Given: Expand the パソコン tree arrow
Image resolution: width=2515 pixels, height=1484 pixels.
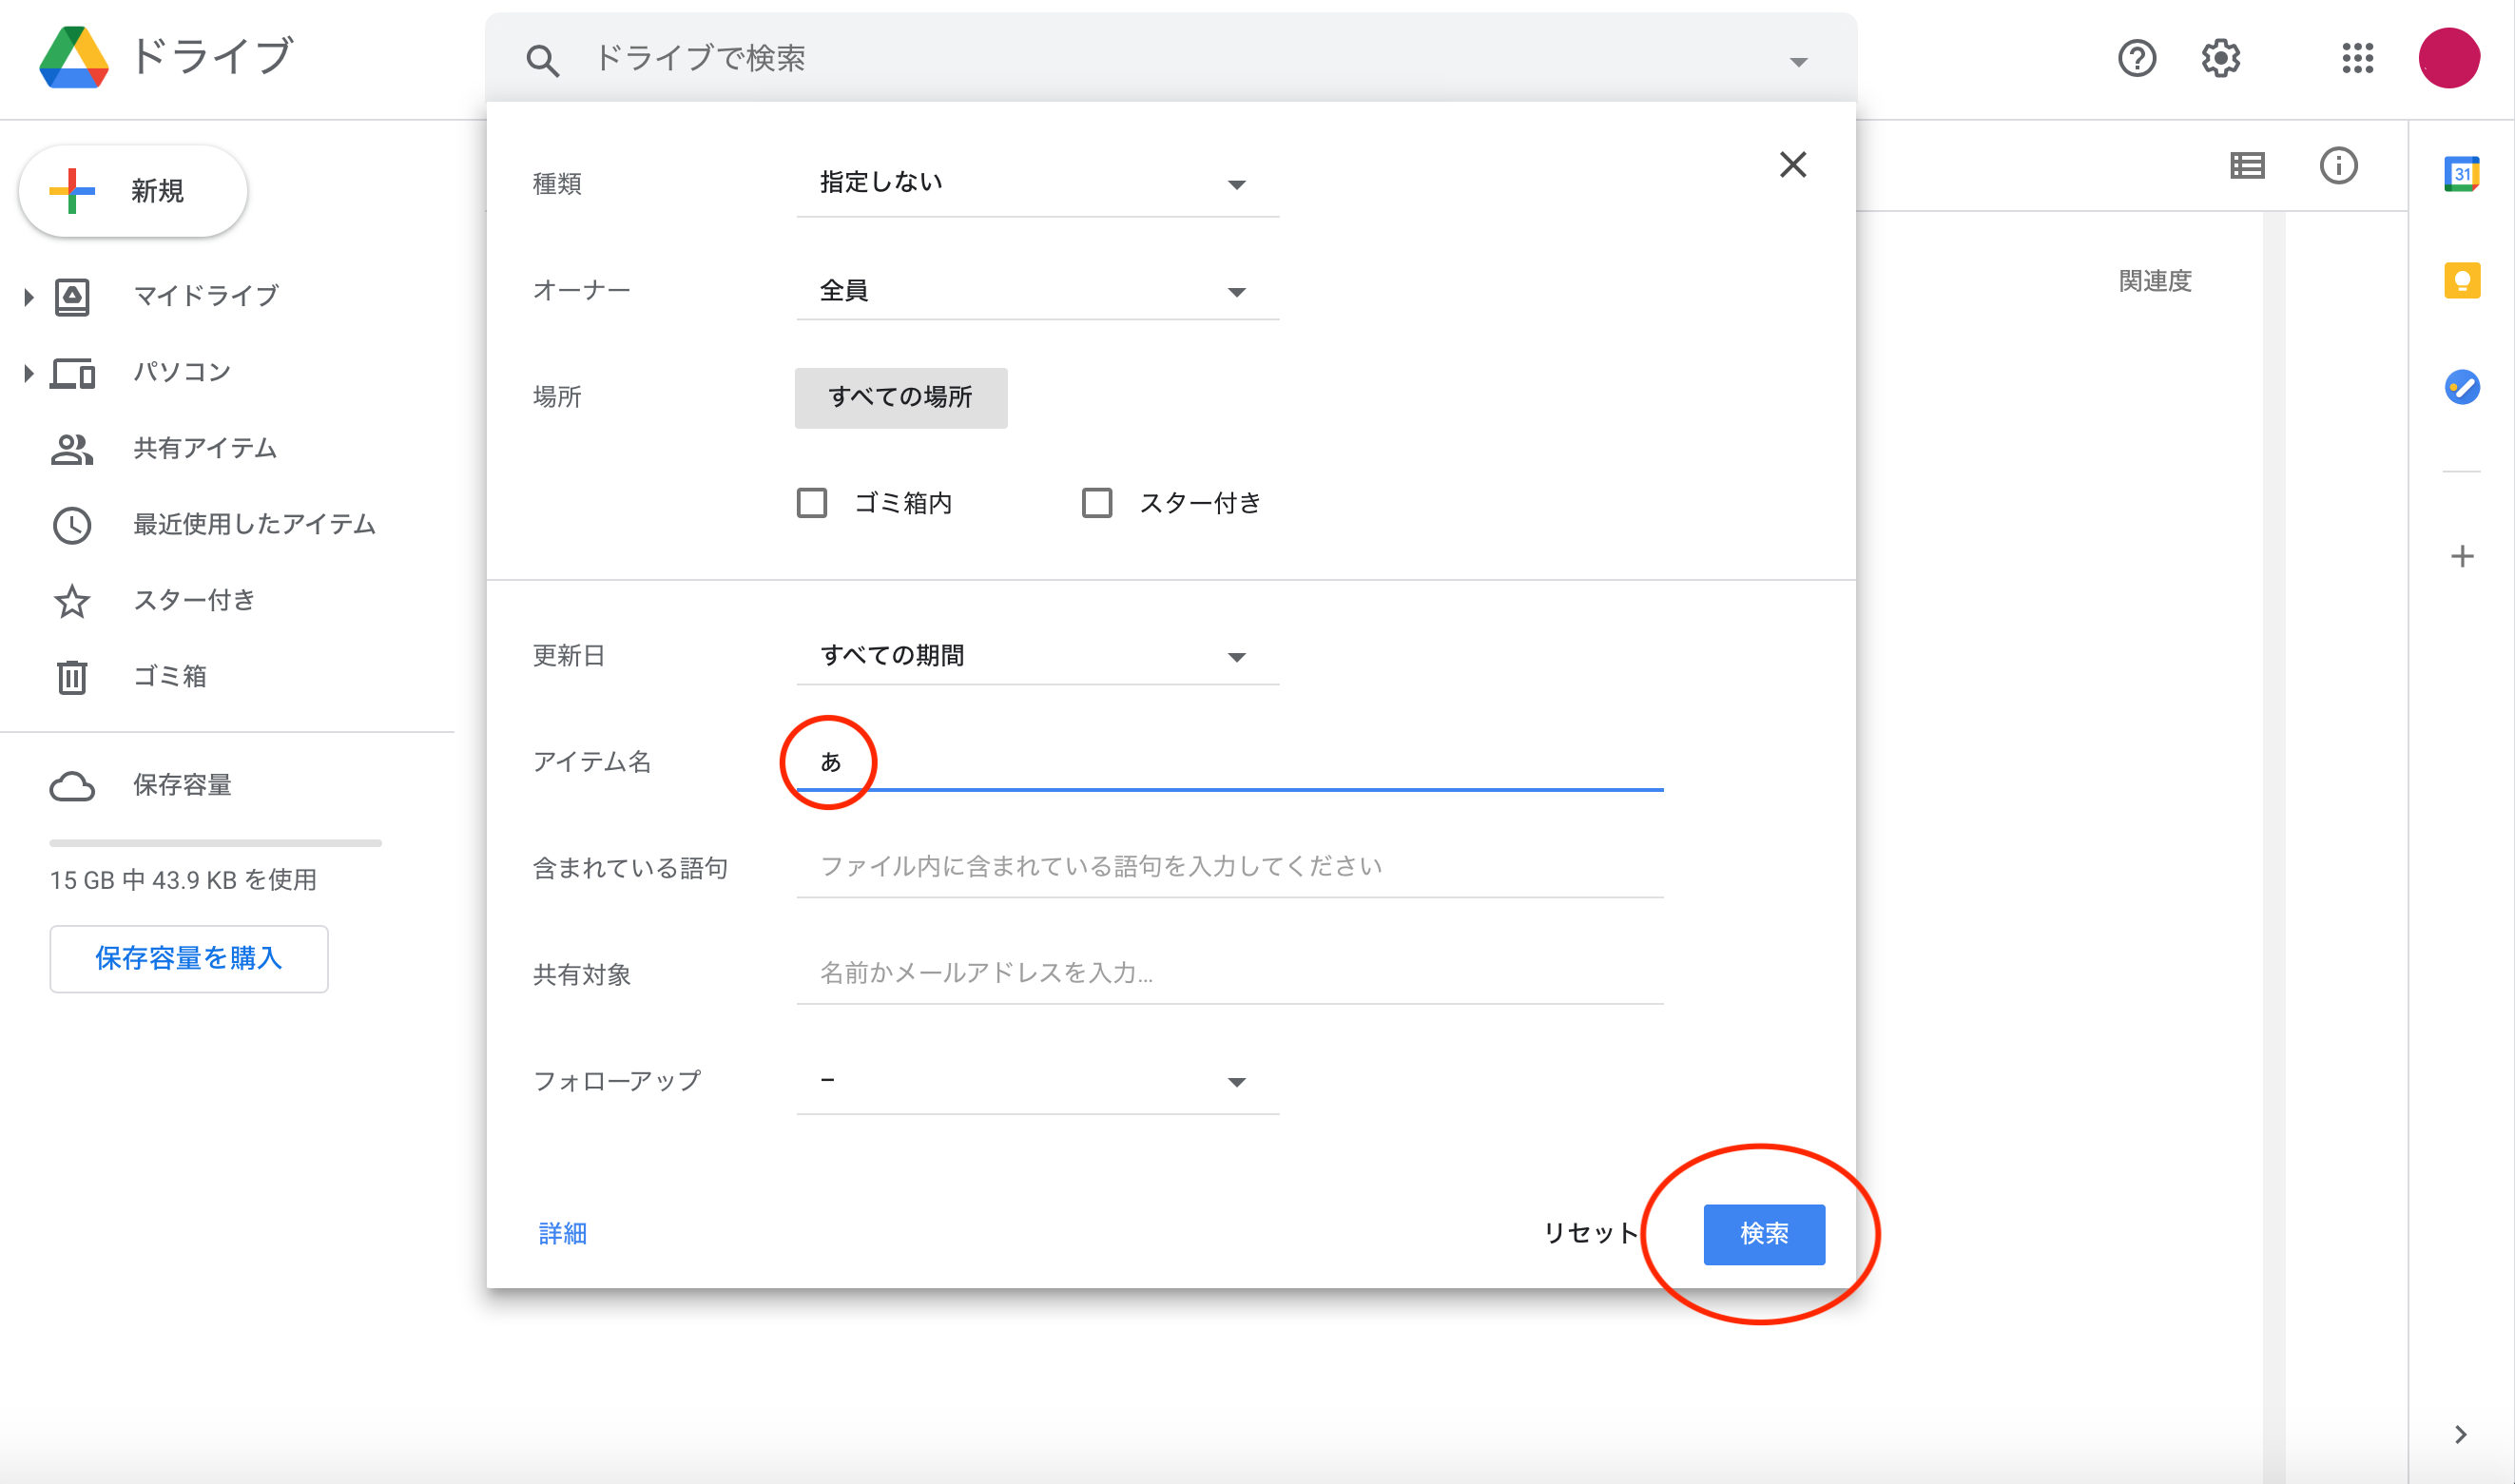Looking at the screenshot, I should coord(28,373).
